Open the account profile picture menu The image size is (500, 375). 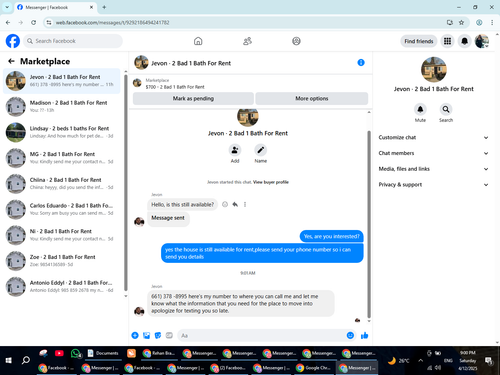tap(482, 41)
